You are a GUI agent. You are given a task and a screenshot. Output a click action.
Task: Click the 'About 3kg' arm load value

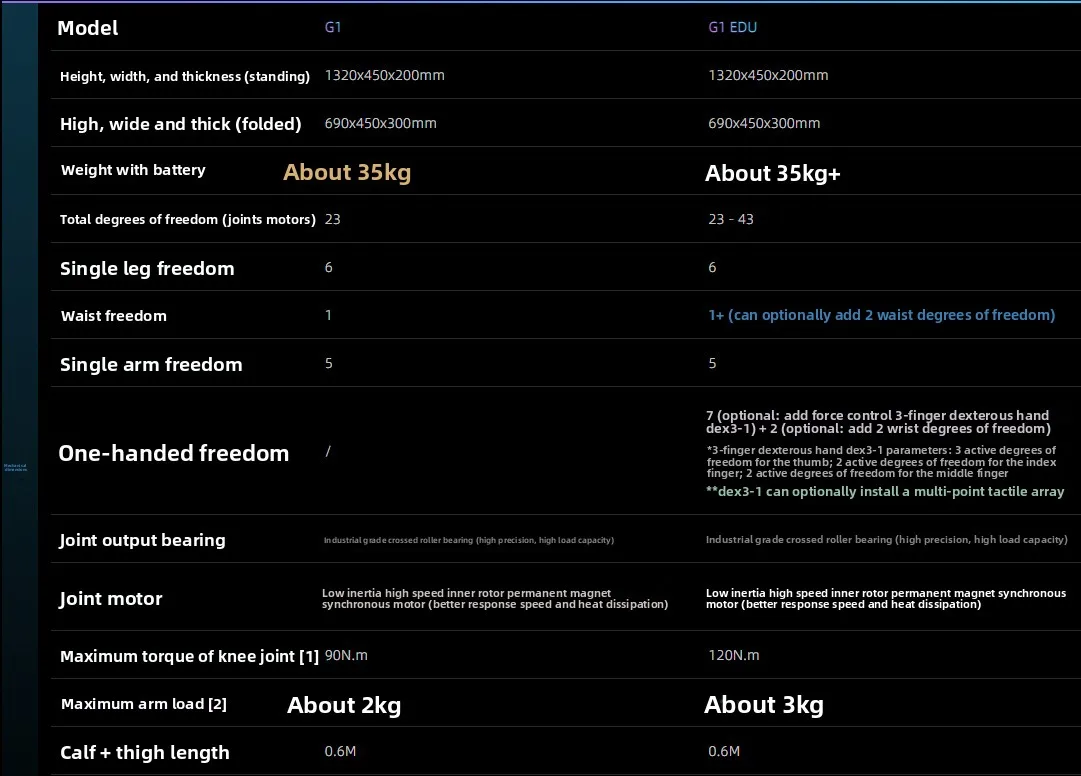764,704
